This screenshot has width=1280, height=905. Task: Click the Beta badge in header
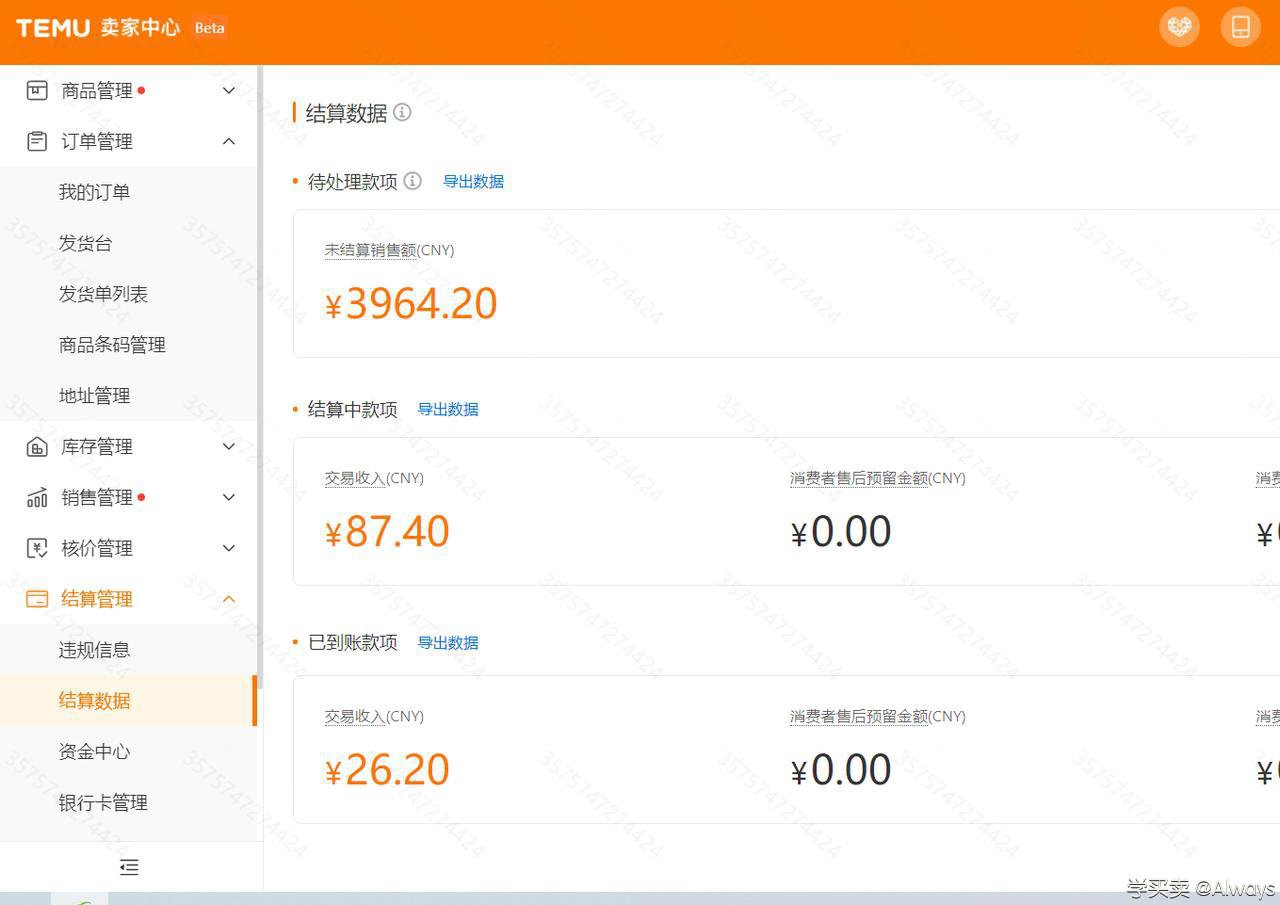(x=210, y=28)
